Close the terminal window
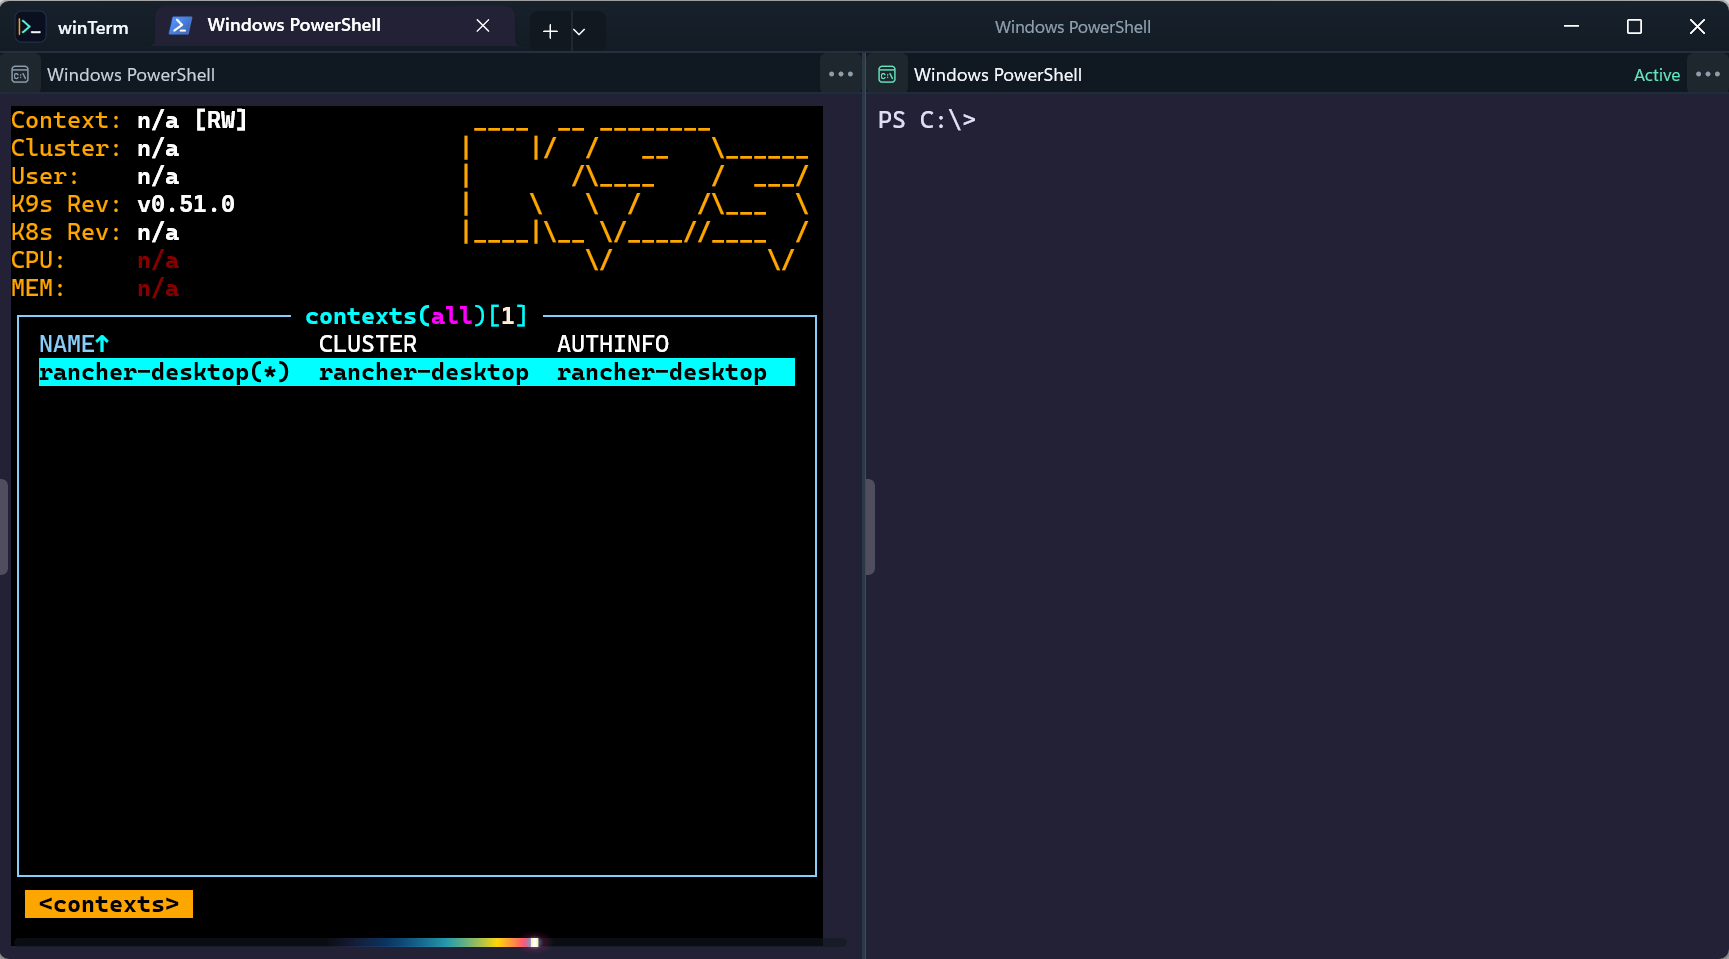Viewport: 1729px width, 959px height. [1697, 27]
